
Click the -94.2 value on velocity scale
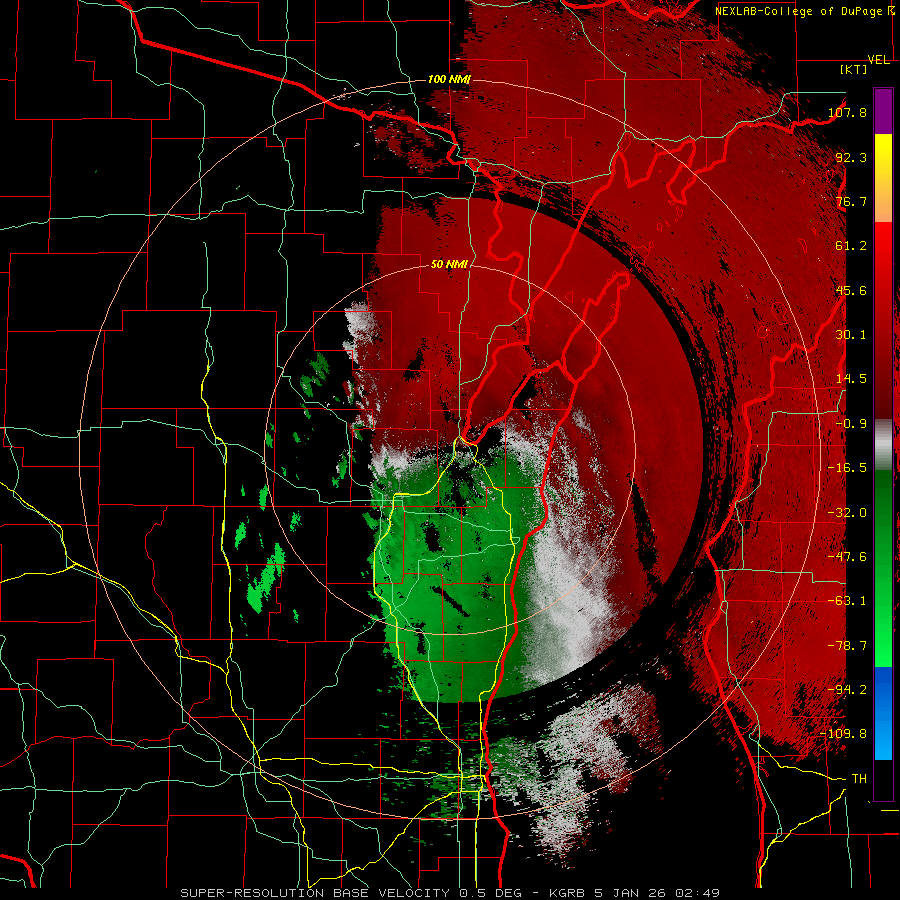click(847, 690)
